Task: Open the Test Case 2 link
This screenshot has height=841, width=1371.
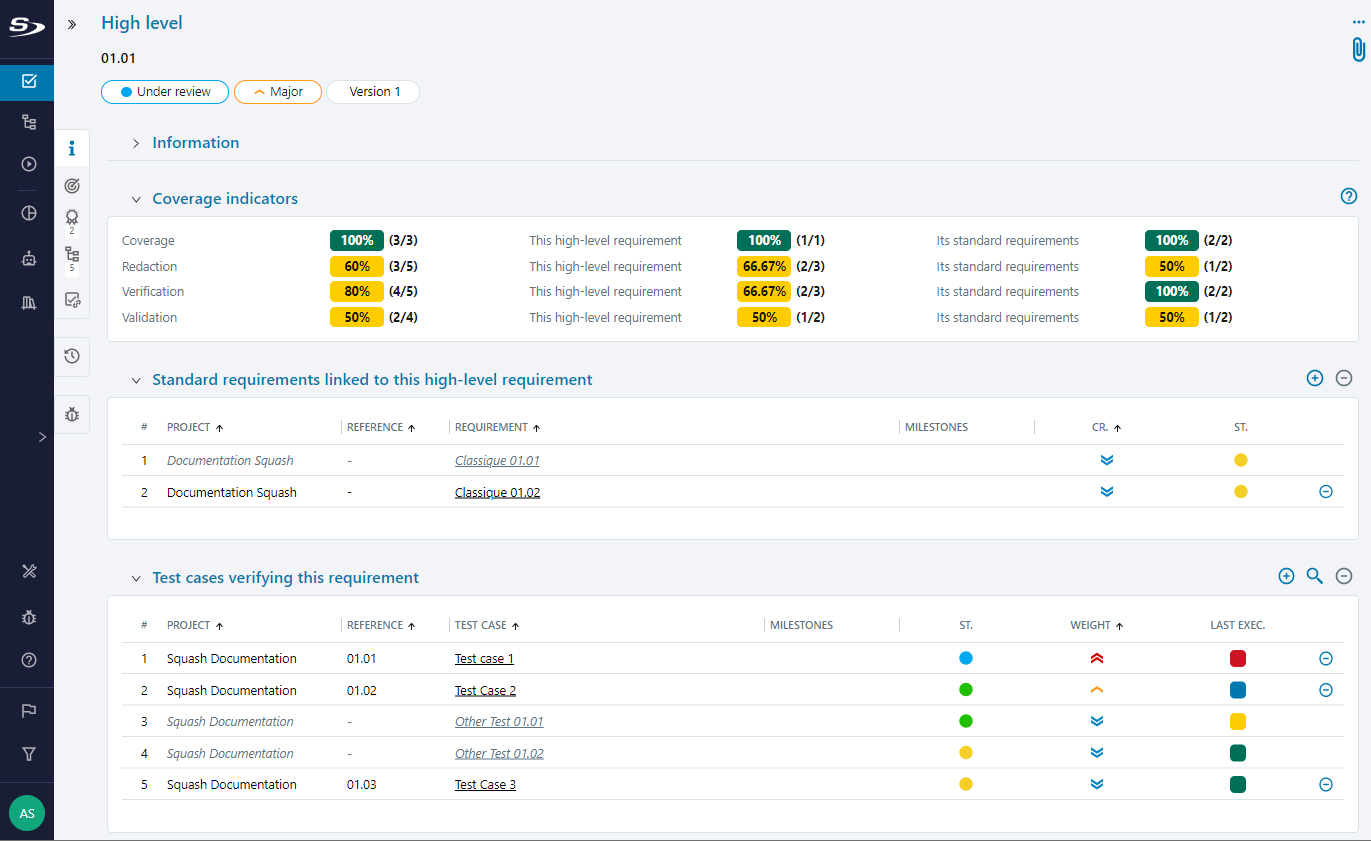Action: coord(485,690)
